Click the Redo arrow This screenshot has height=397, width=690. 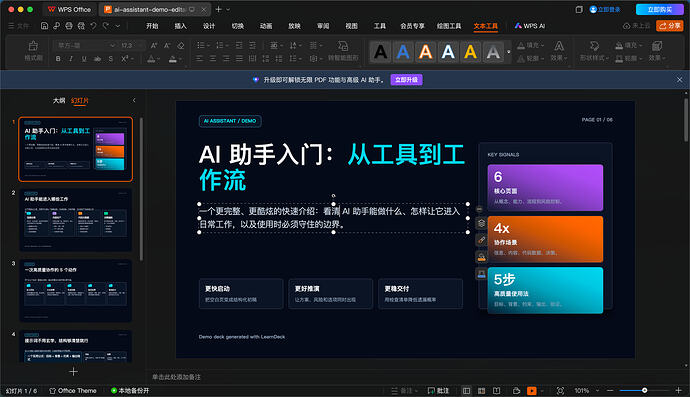tap(106, 26)
